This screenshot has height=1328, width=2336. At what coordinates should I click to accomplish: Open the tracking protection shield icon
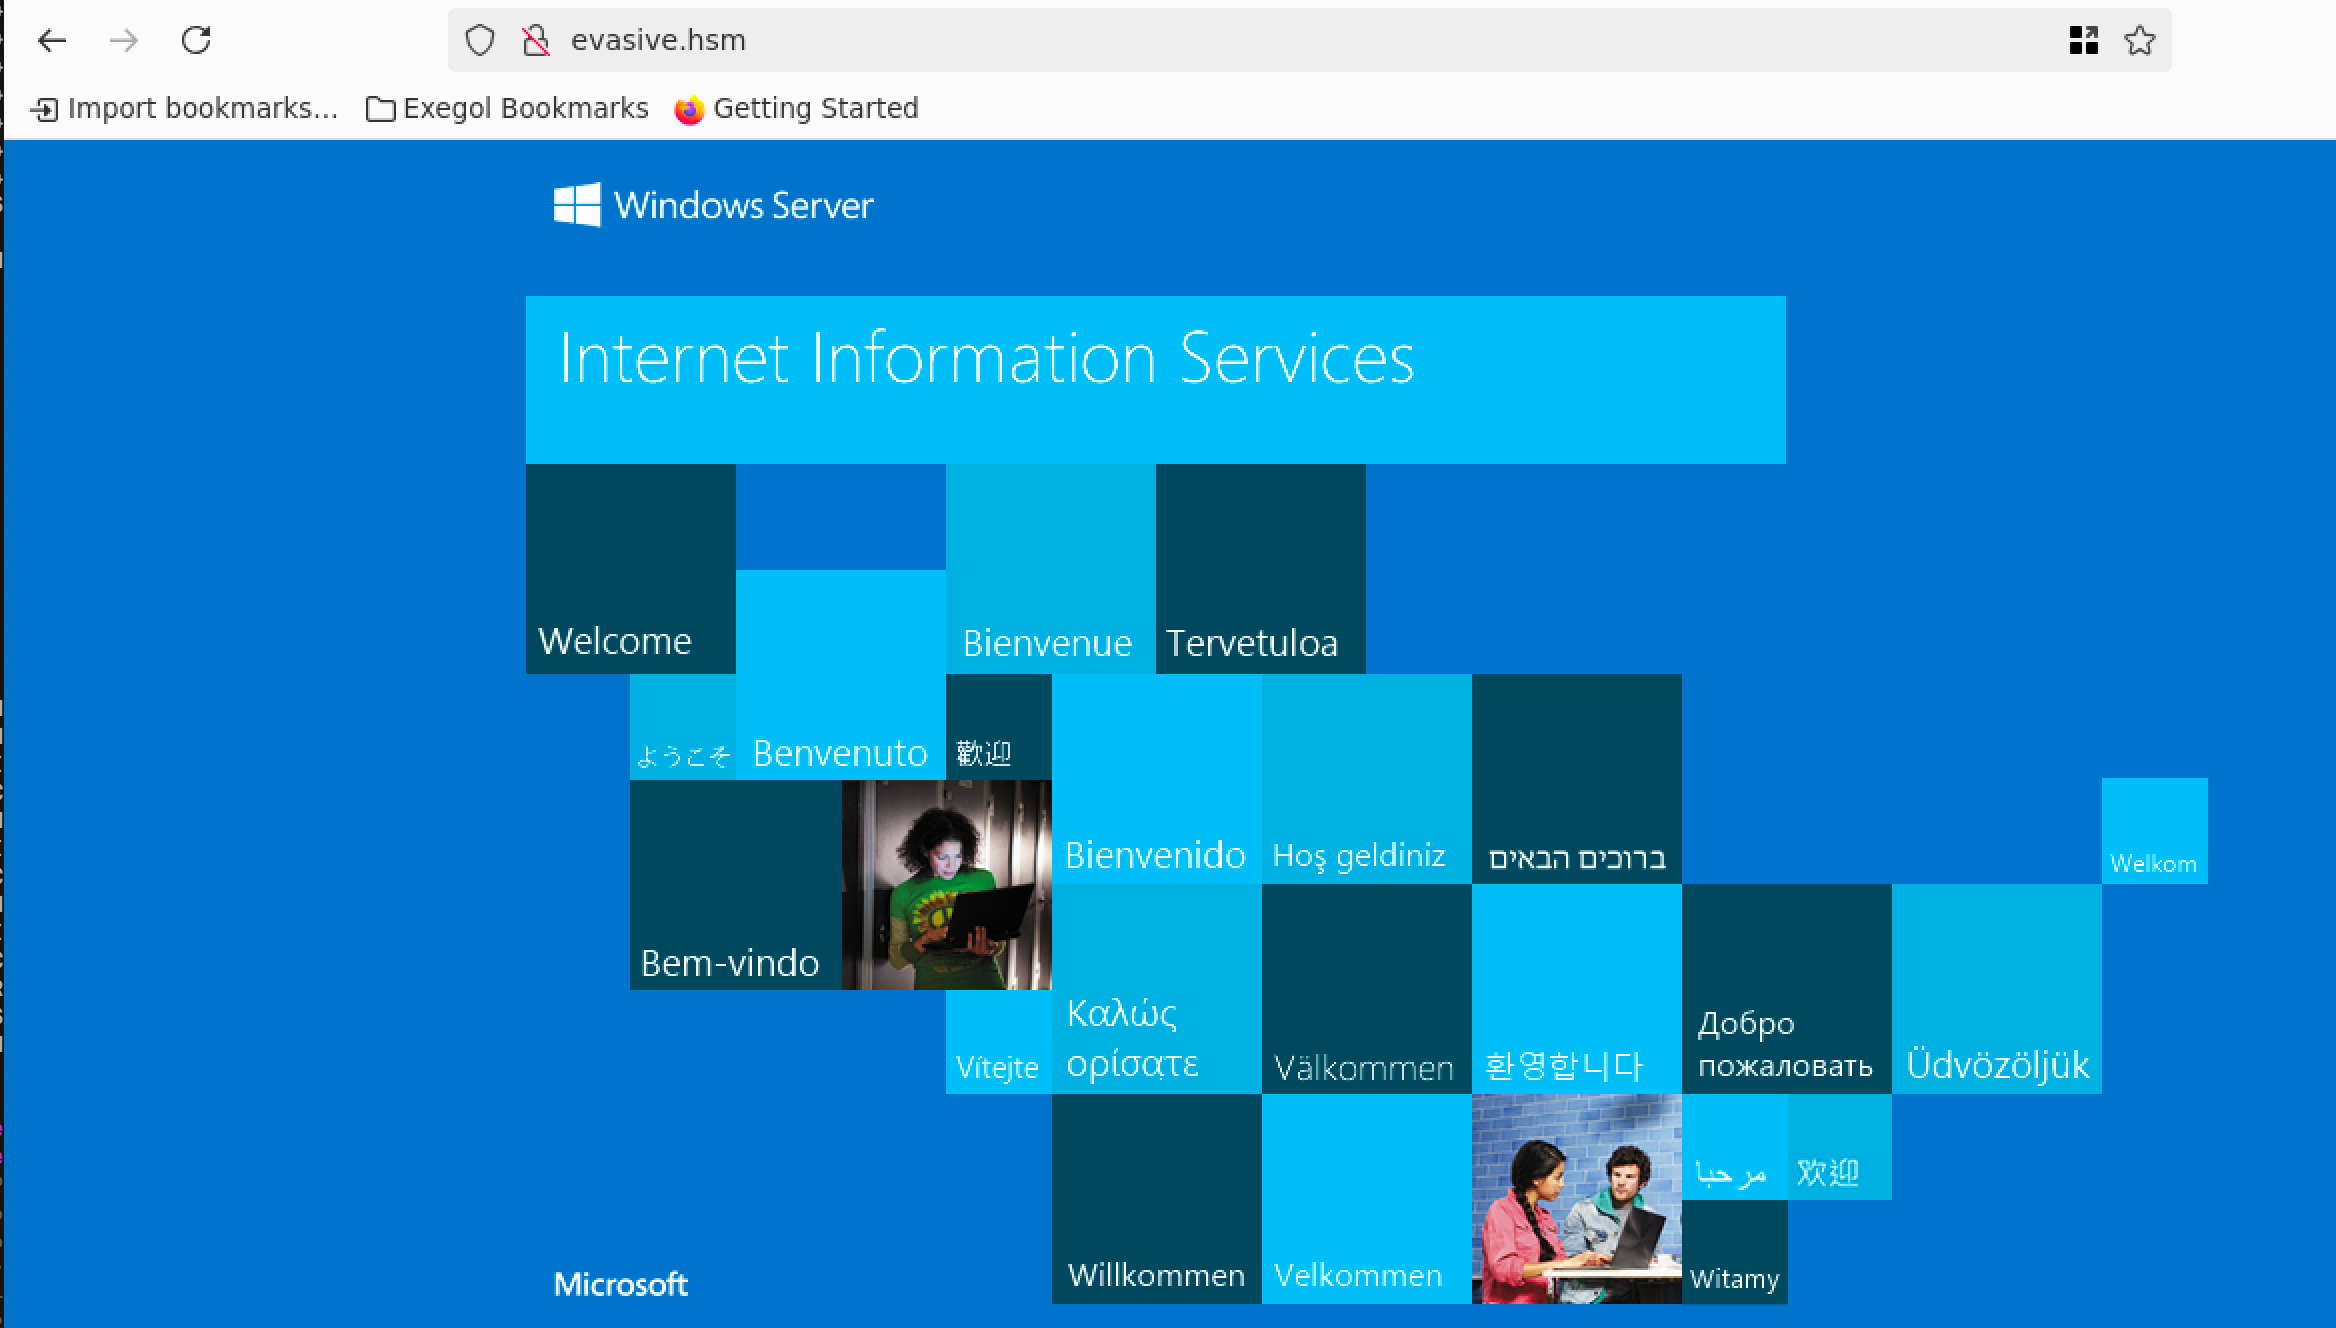pos(480,40)
